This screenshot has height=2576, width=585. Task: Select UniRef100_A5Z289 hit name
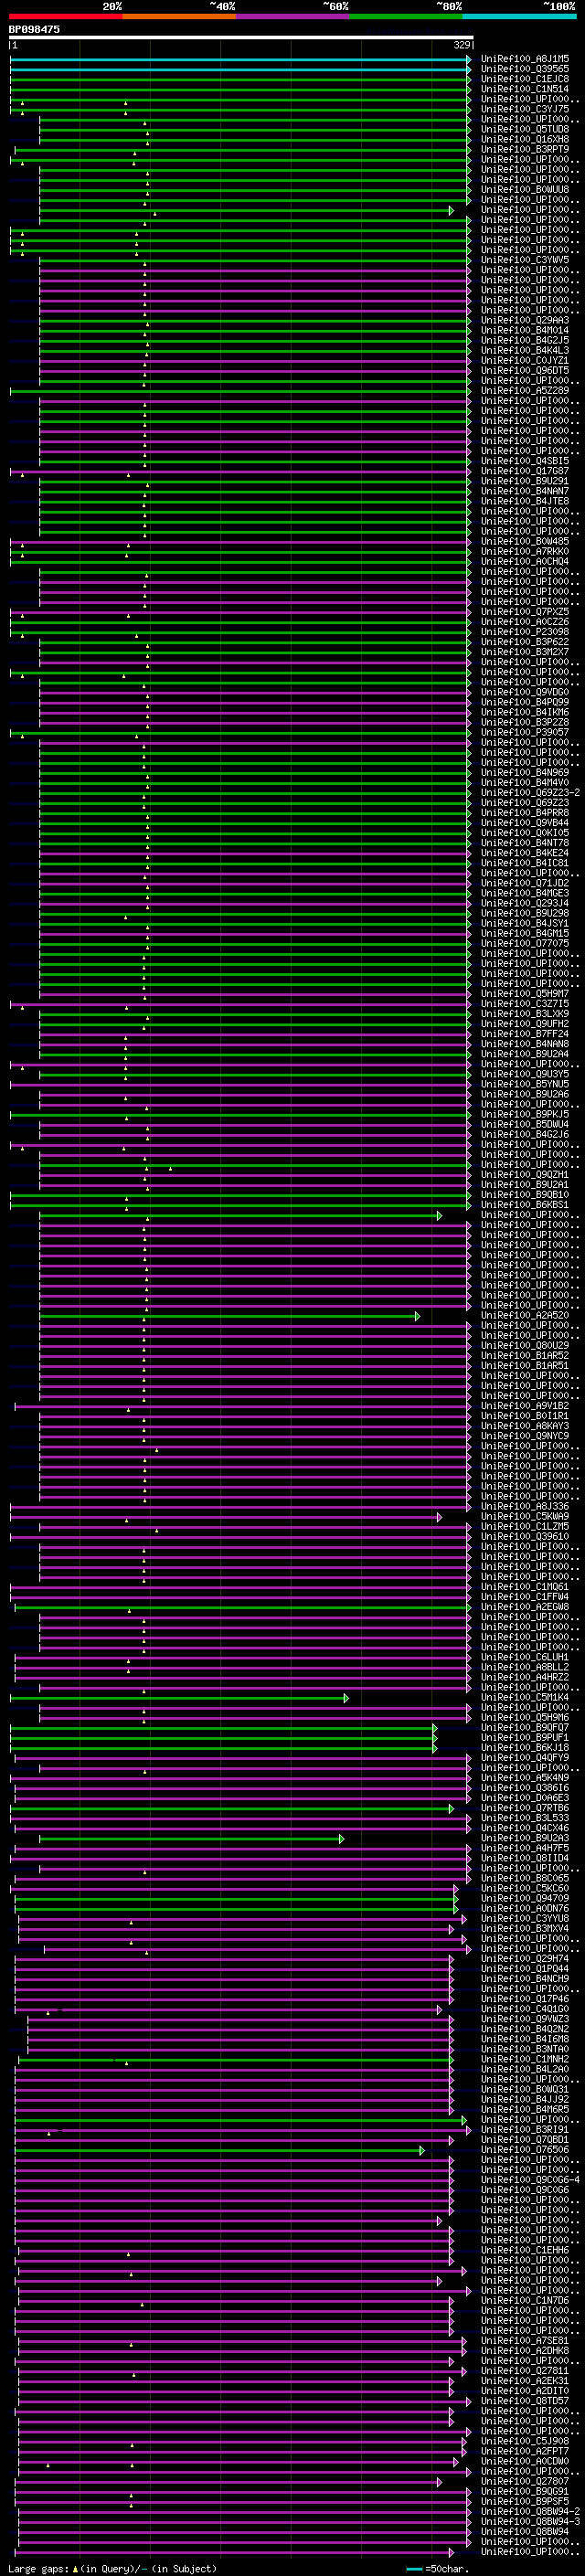pyautogui.click(x=525, y=391)
